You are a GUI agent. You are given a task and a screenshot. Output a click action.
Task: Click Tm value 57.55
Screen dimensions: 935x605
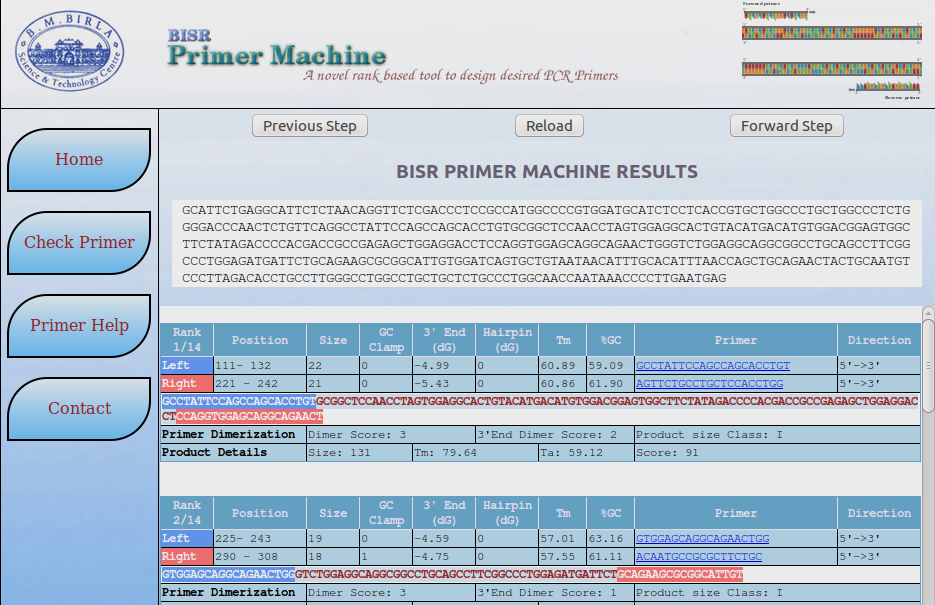562,556
